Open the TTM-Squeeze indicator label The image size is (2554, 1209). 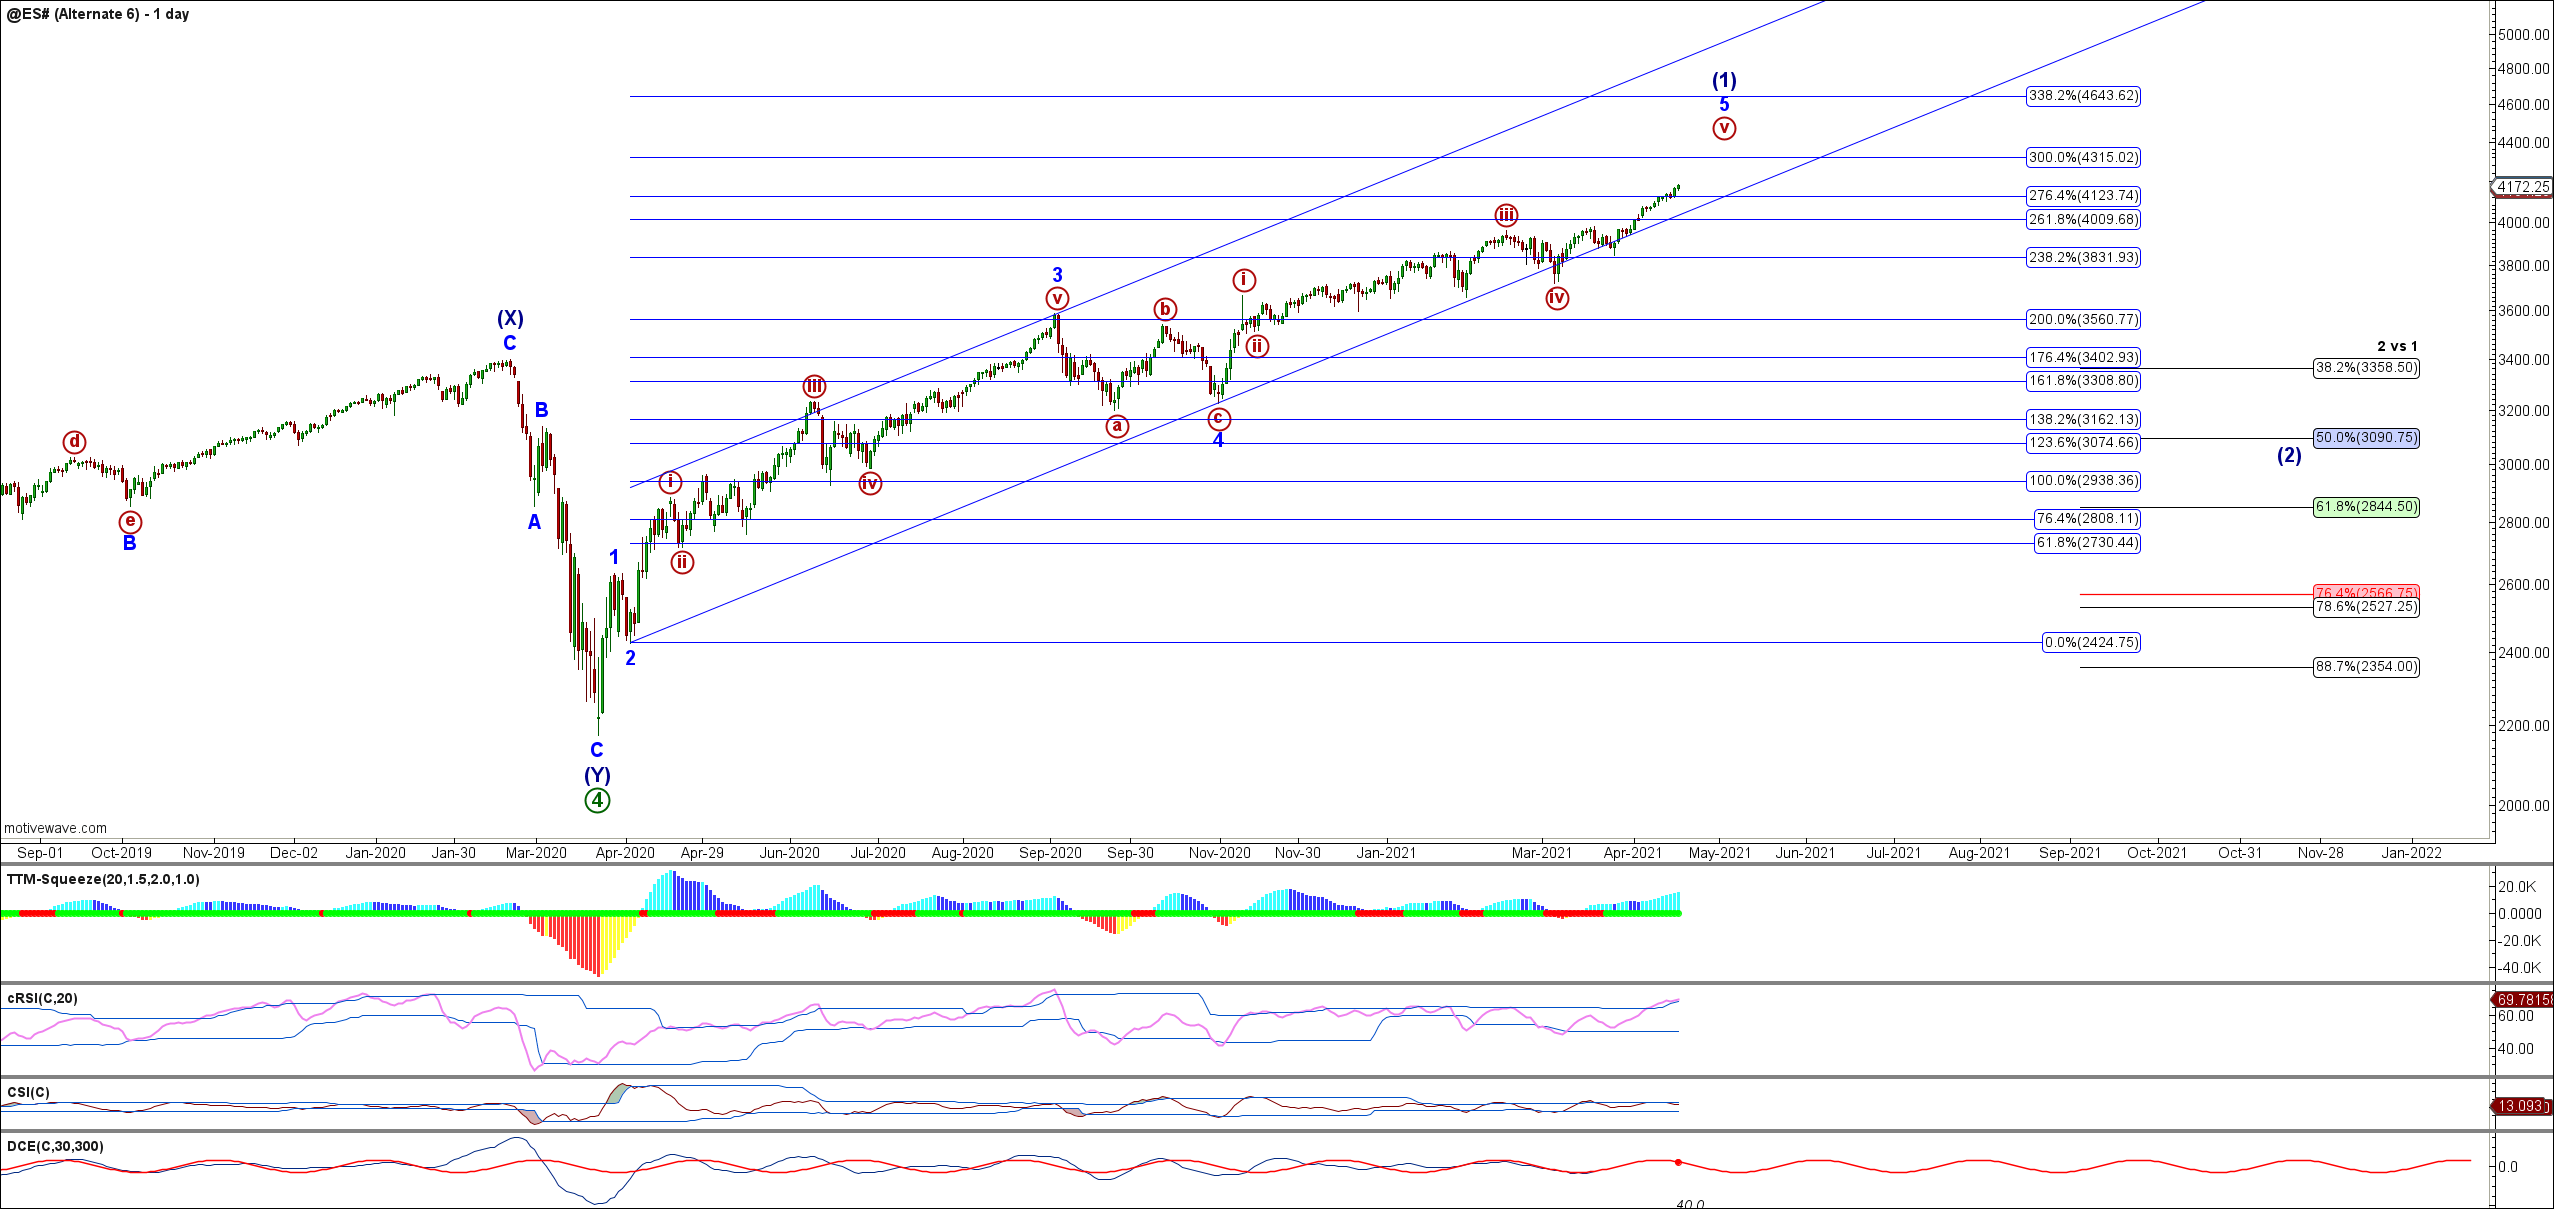click(103, 879)
